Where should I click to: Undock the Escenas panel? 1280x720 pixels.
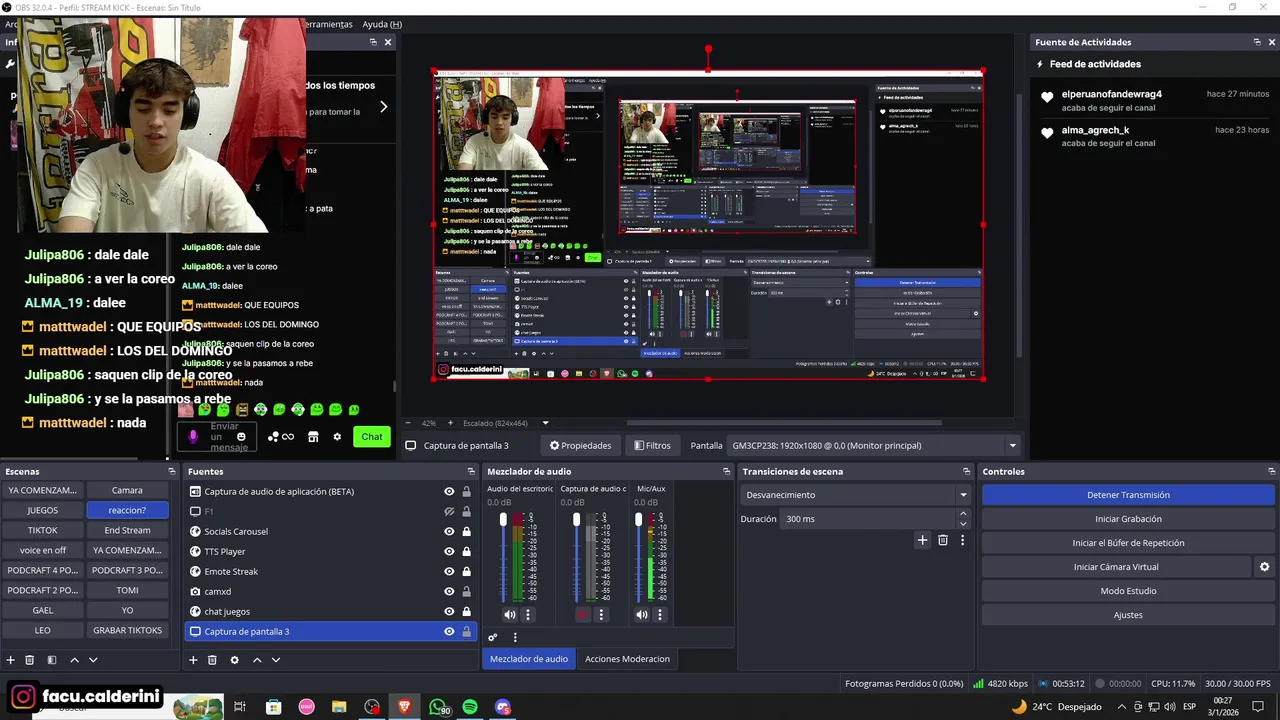click(x=171, y=471)
